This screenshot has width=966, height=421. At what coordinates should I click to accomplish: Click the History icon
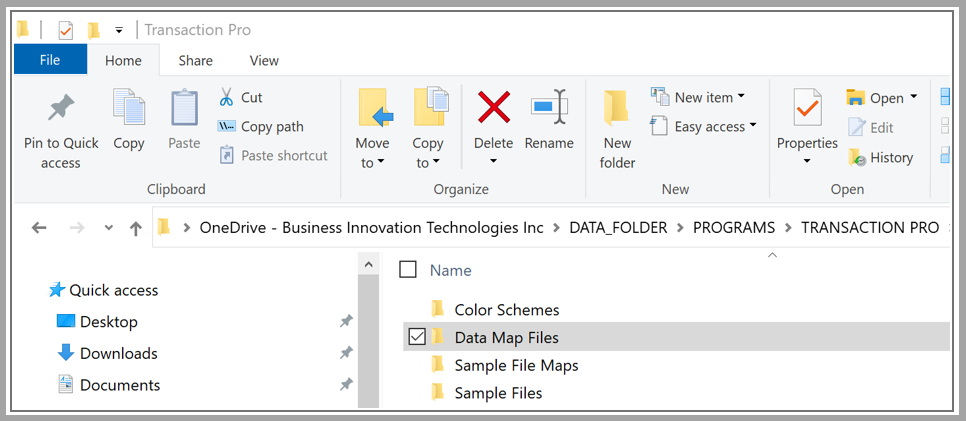pos(857,157)
